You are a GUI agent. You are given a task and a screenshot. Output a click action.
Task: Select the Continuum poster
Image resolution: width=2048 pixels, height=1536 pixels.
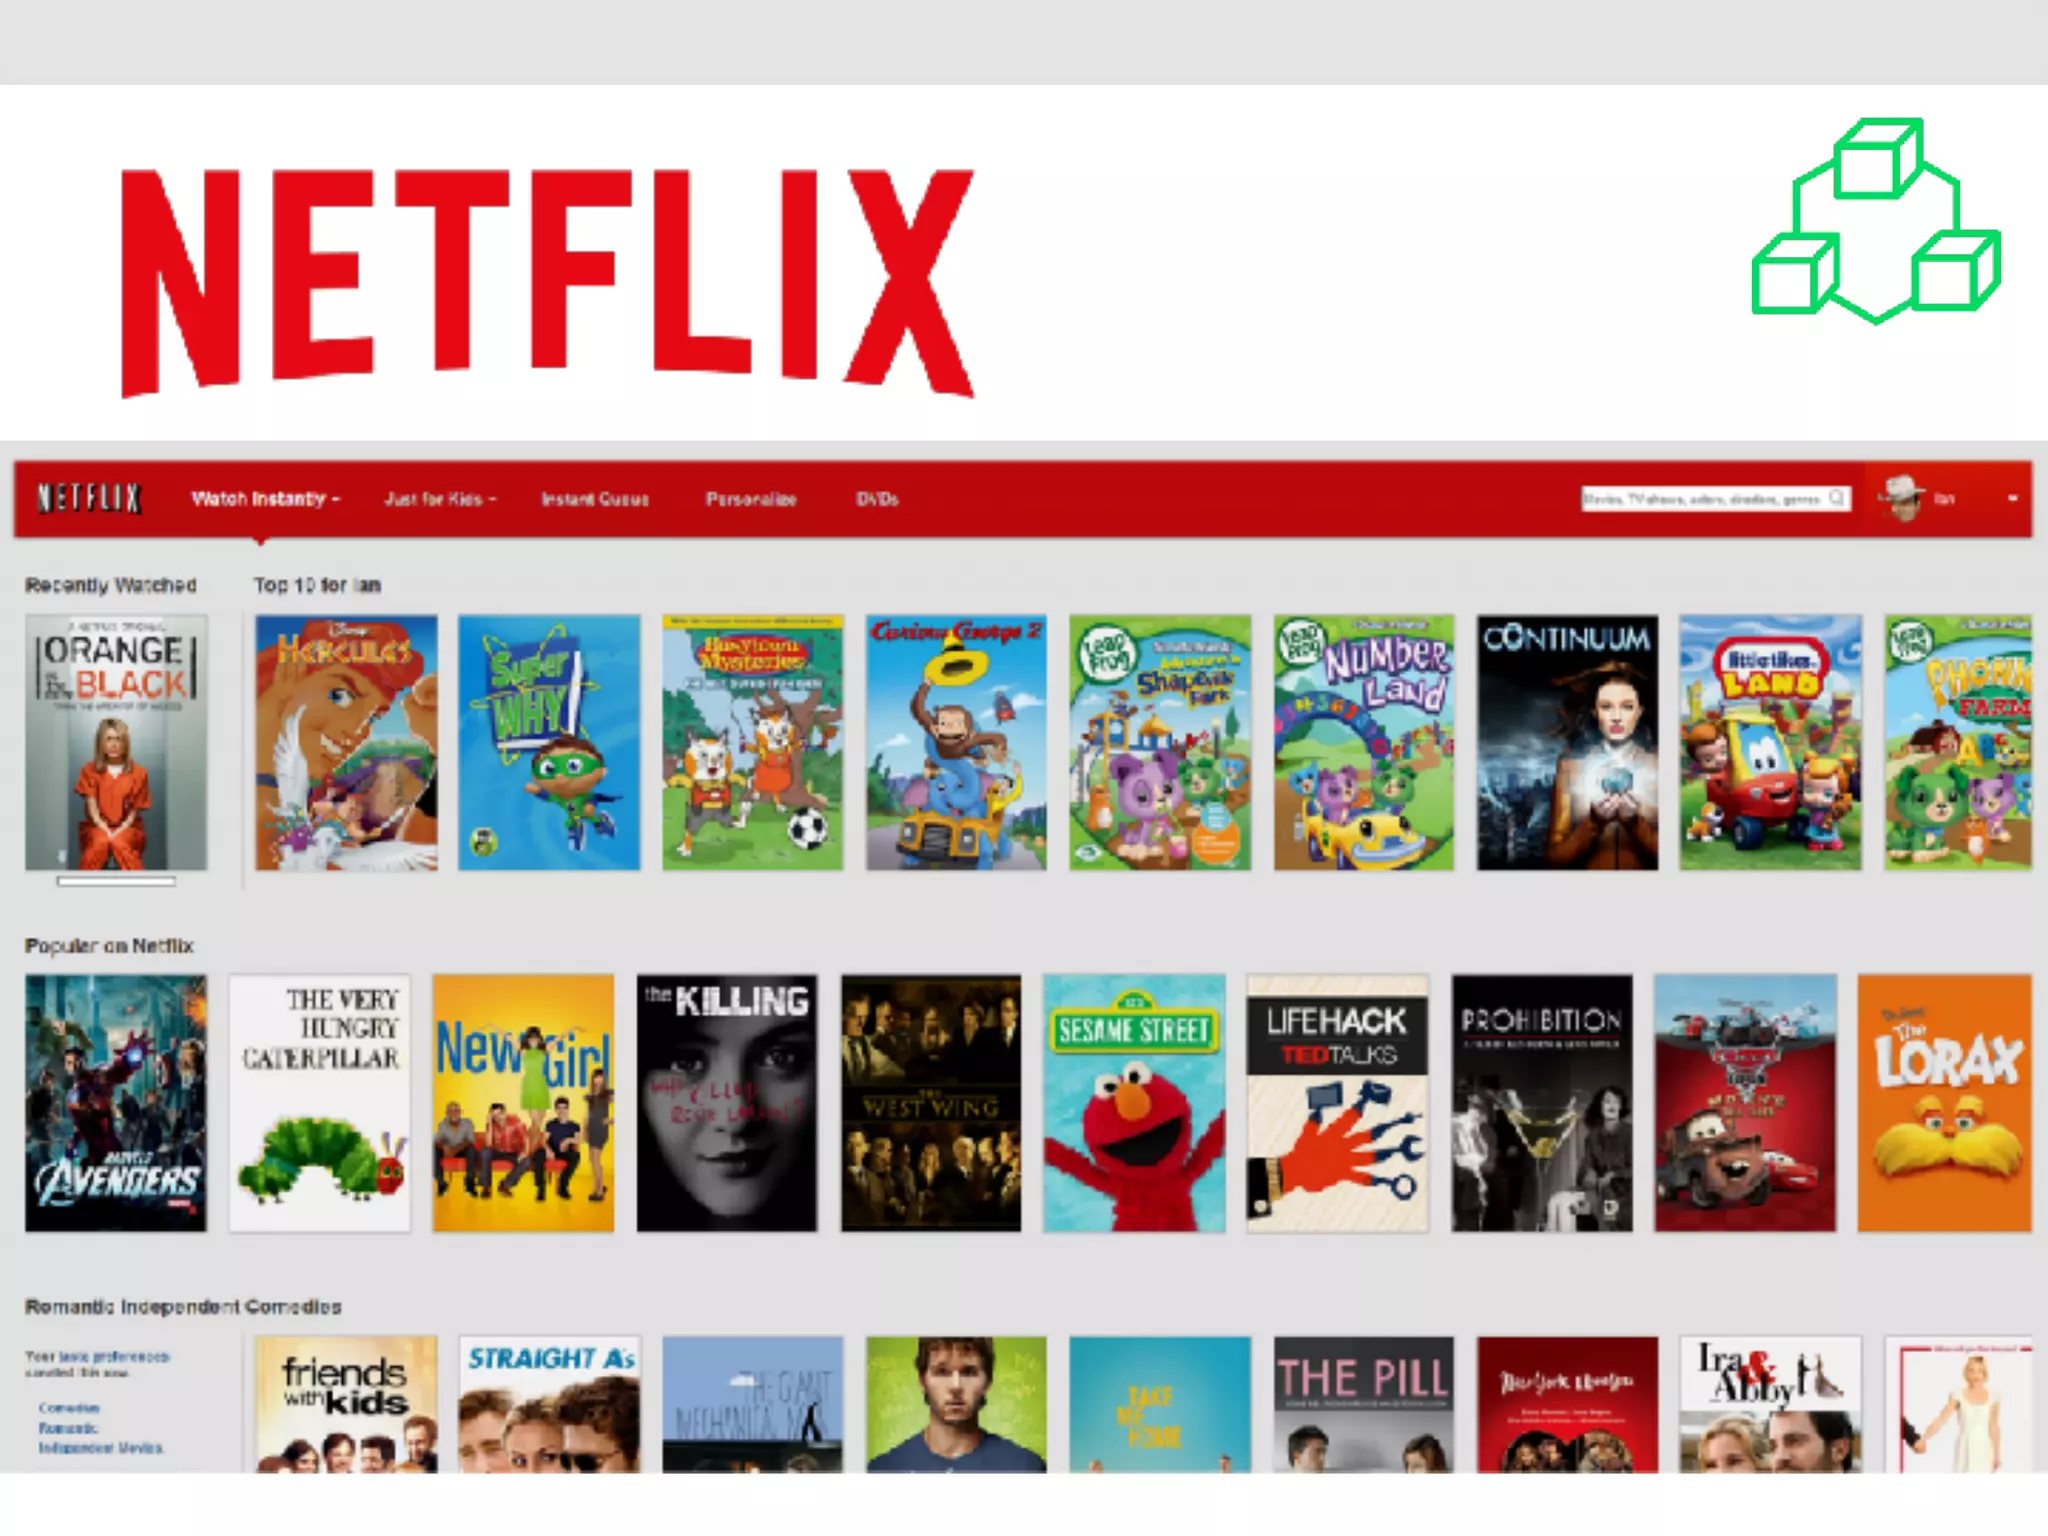point(1567,742)
